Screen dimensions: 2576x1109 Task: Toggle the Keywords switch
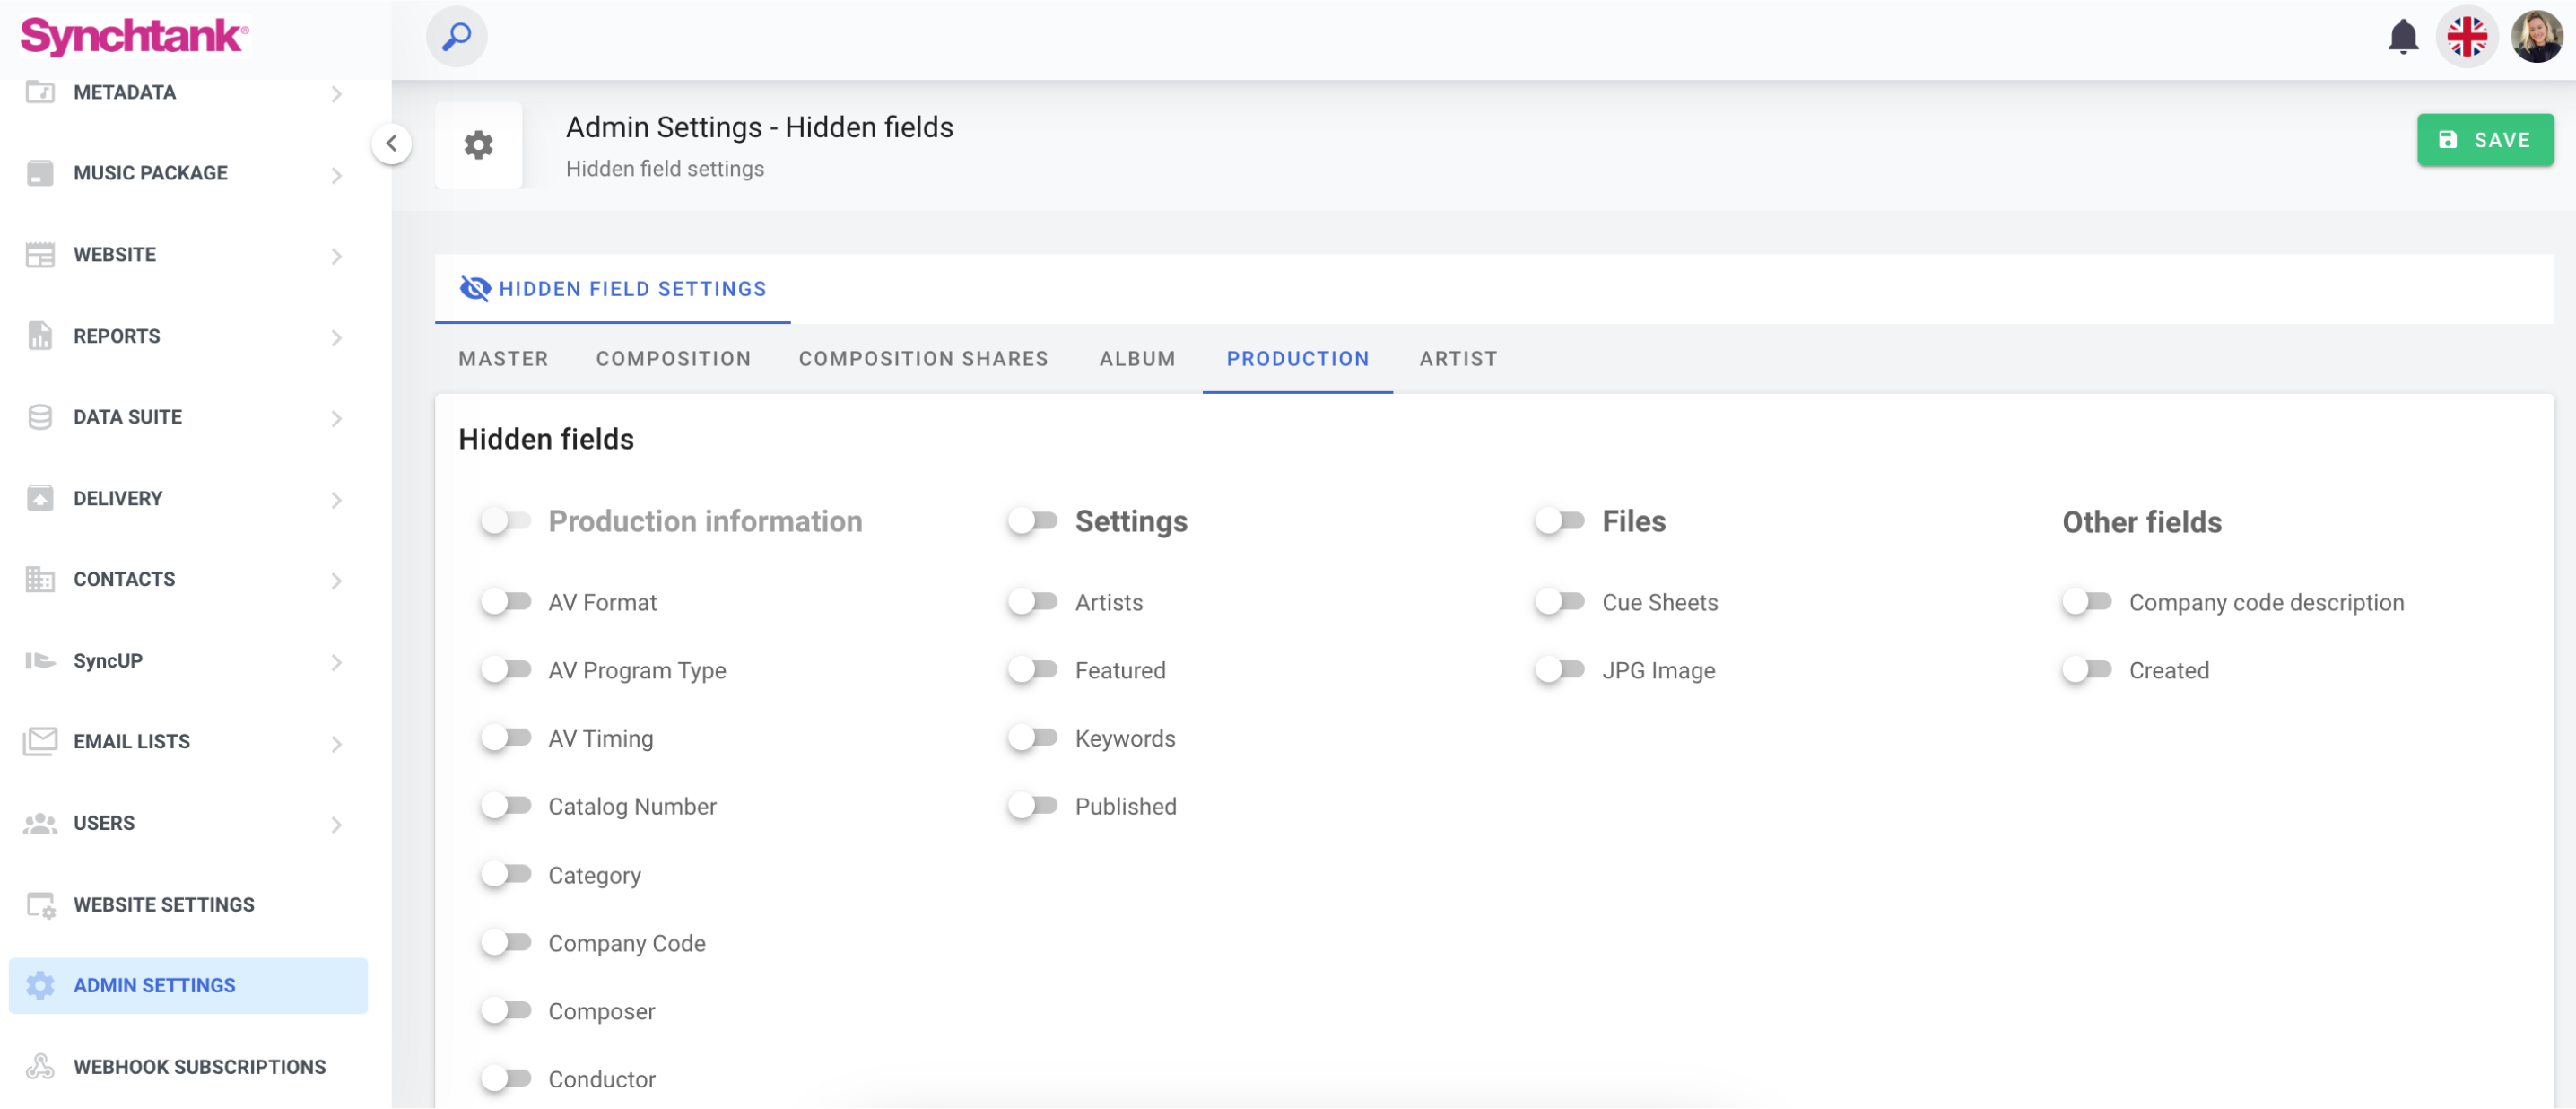tap(1032, 738)
